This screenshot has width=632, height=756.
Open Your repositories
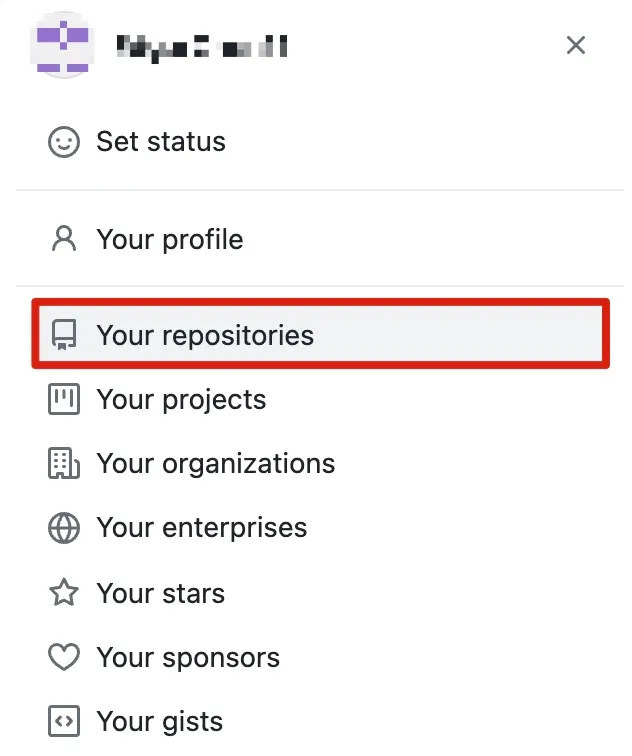[205, 335]
